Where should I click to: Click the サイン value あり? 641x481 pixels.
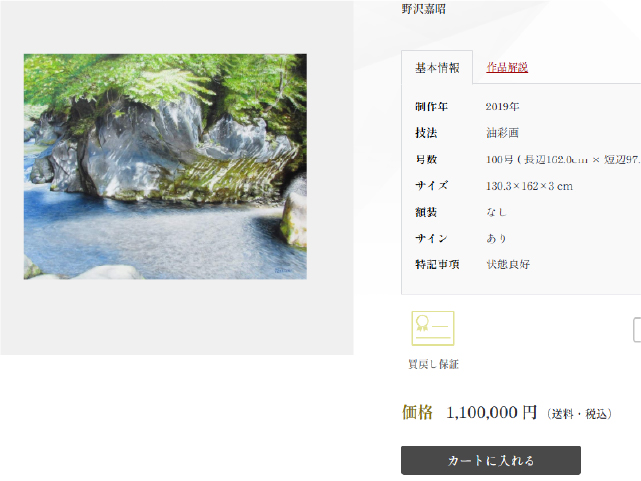click(496, 238)
